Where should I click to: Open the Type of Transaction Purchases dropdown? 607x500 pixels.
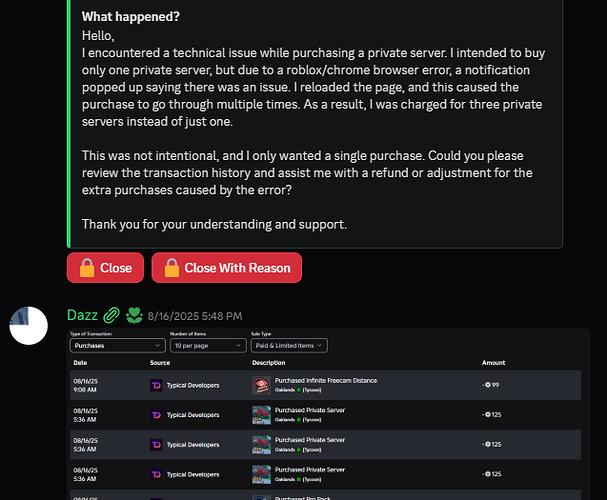tap(112, 345)
